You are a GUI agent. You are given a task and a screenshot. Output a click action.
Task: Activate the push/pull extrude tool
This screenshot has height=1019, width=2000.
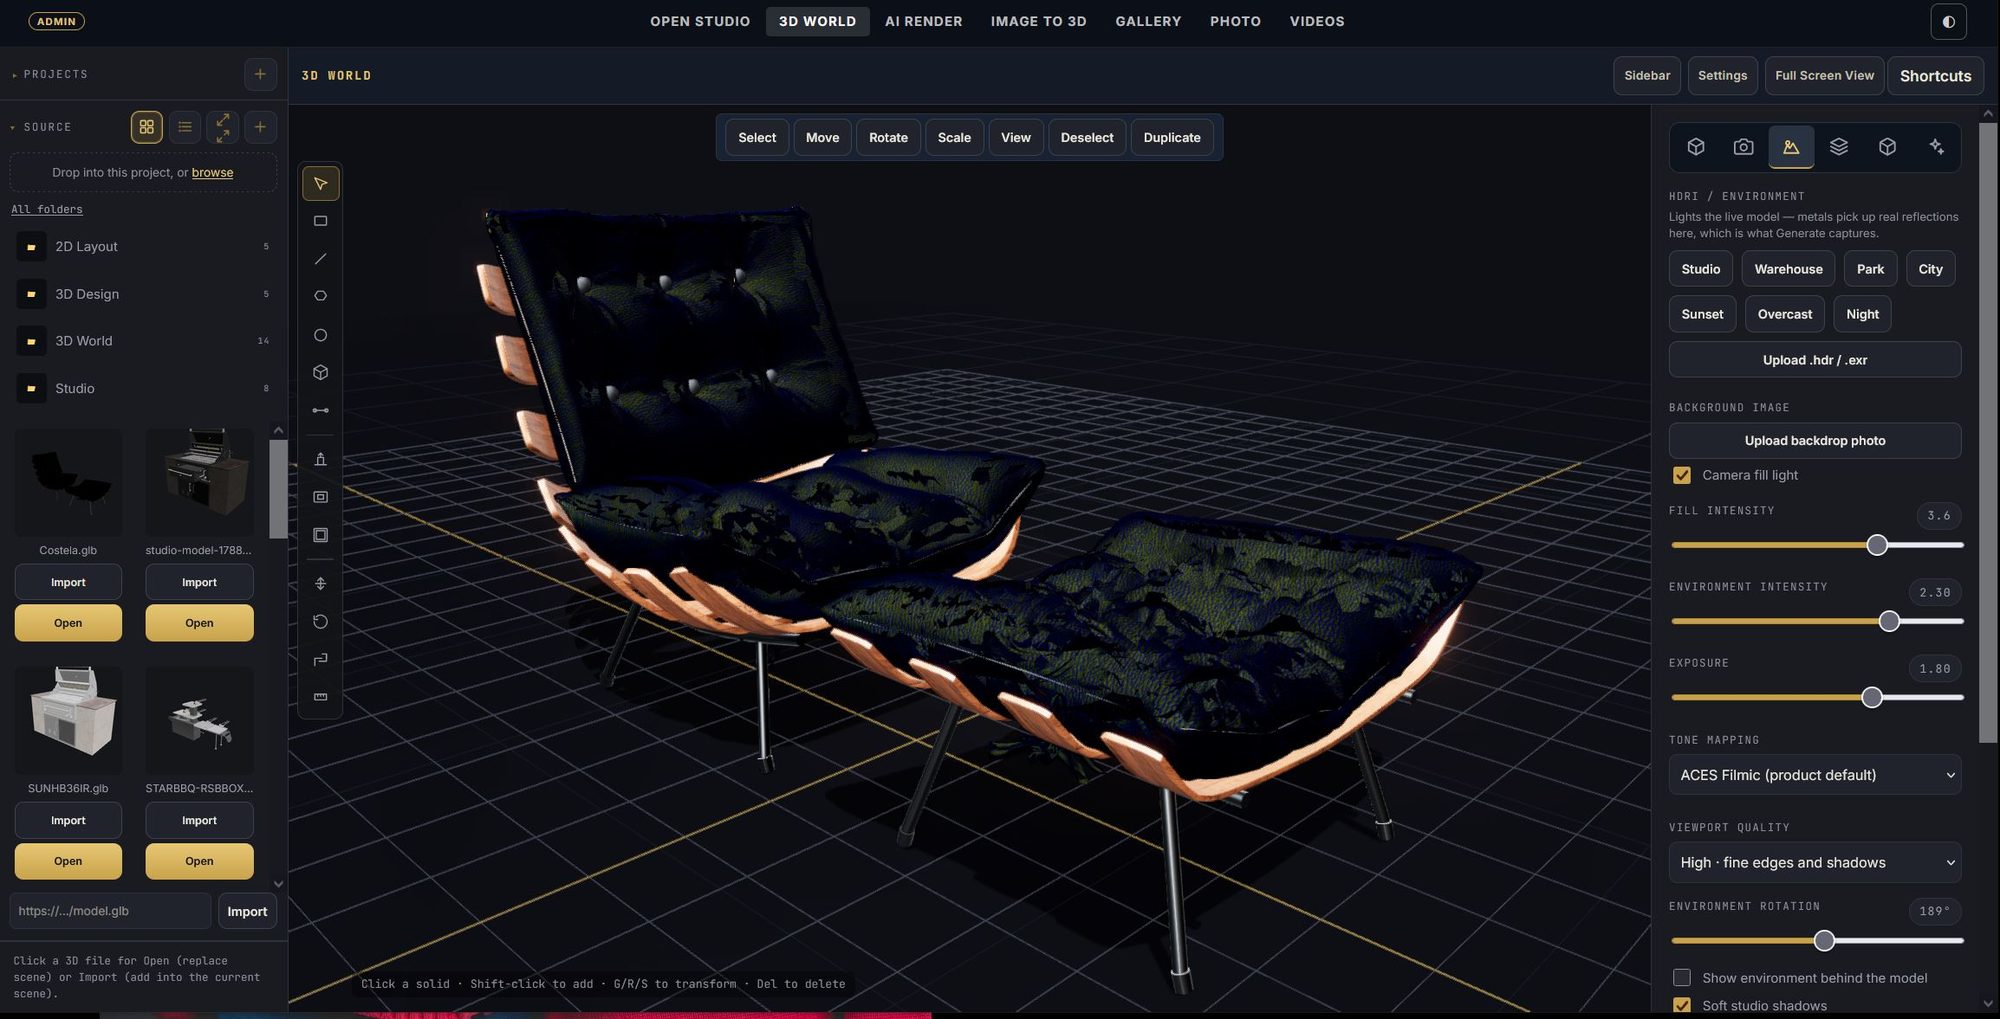pyautogui.click(x=320, y=459)
